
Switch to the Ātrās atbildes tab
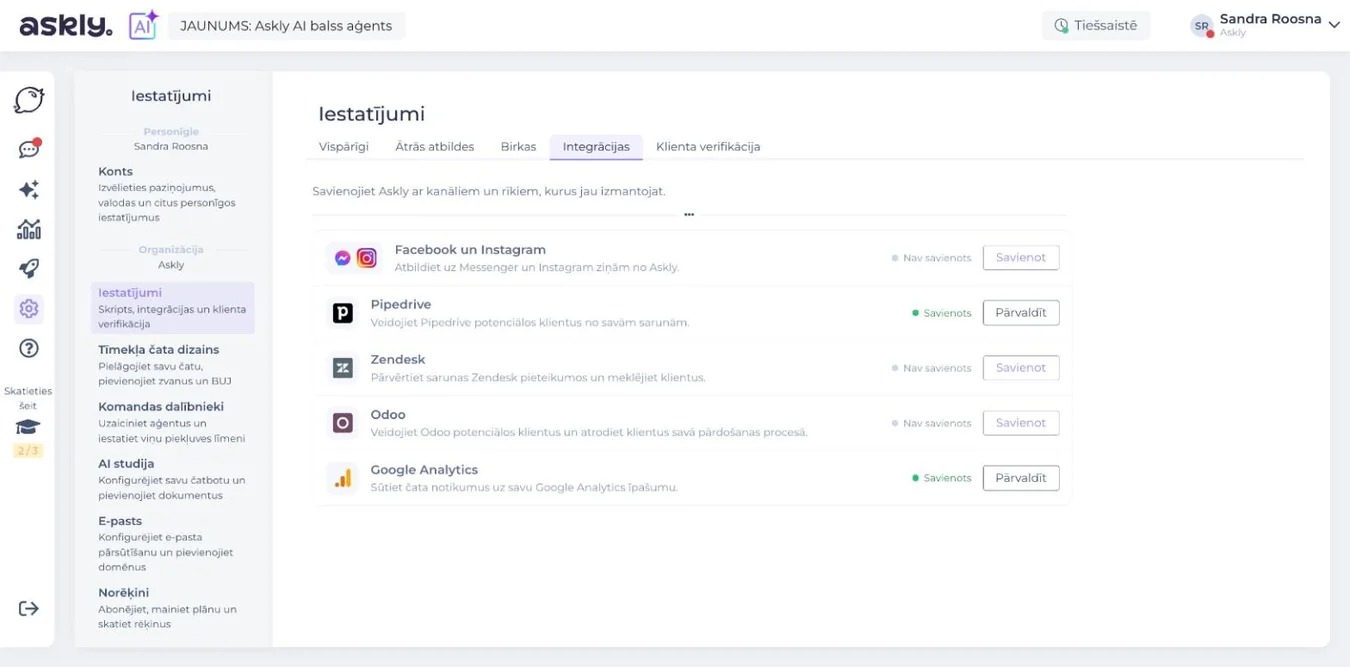point(435,146)
